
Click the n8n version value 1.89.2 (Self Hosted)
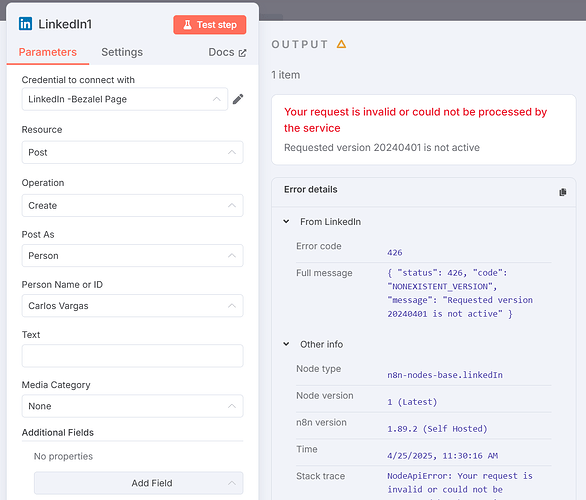(437, 429)
